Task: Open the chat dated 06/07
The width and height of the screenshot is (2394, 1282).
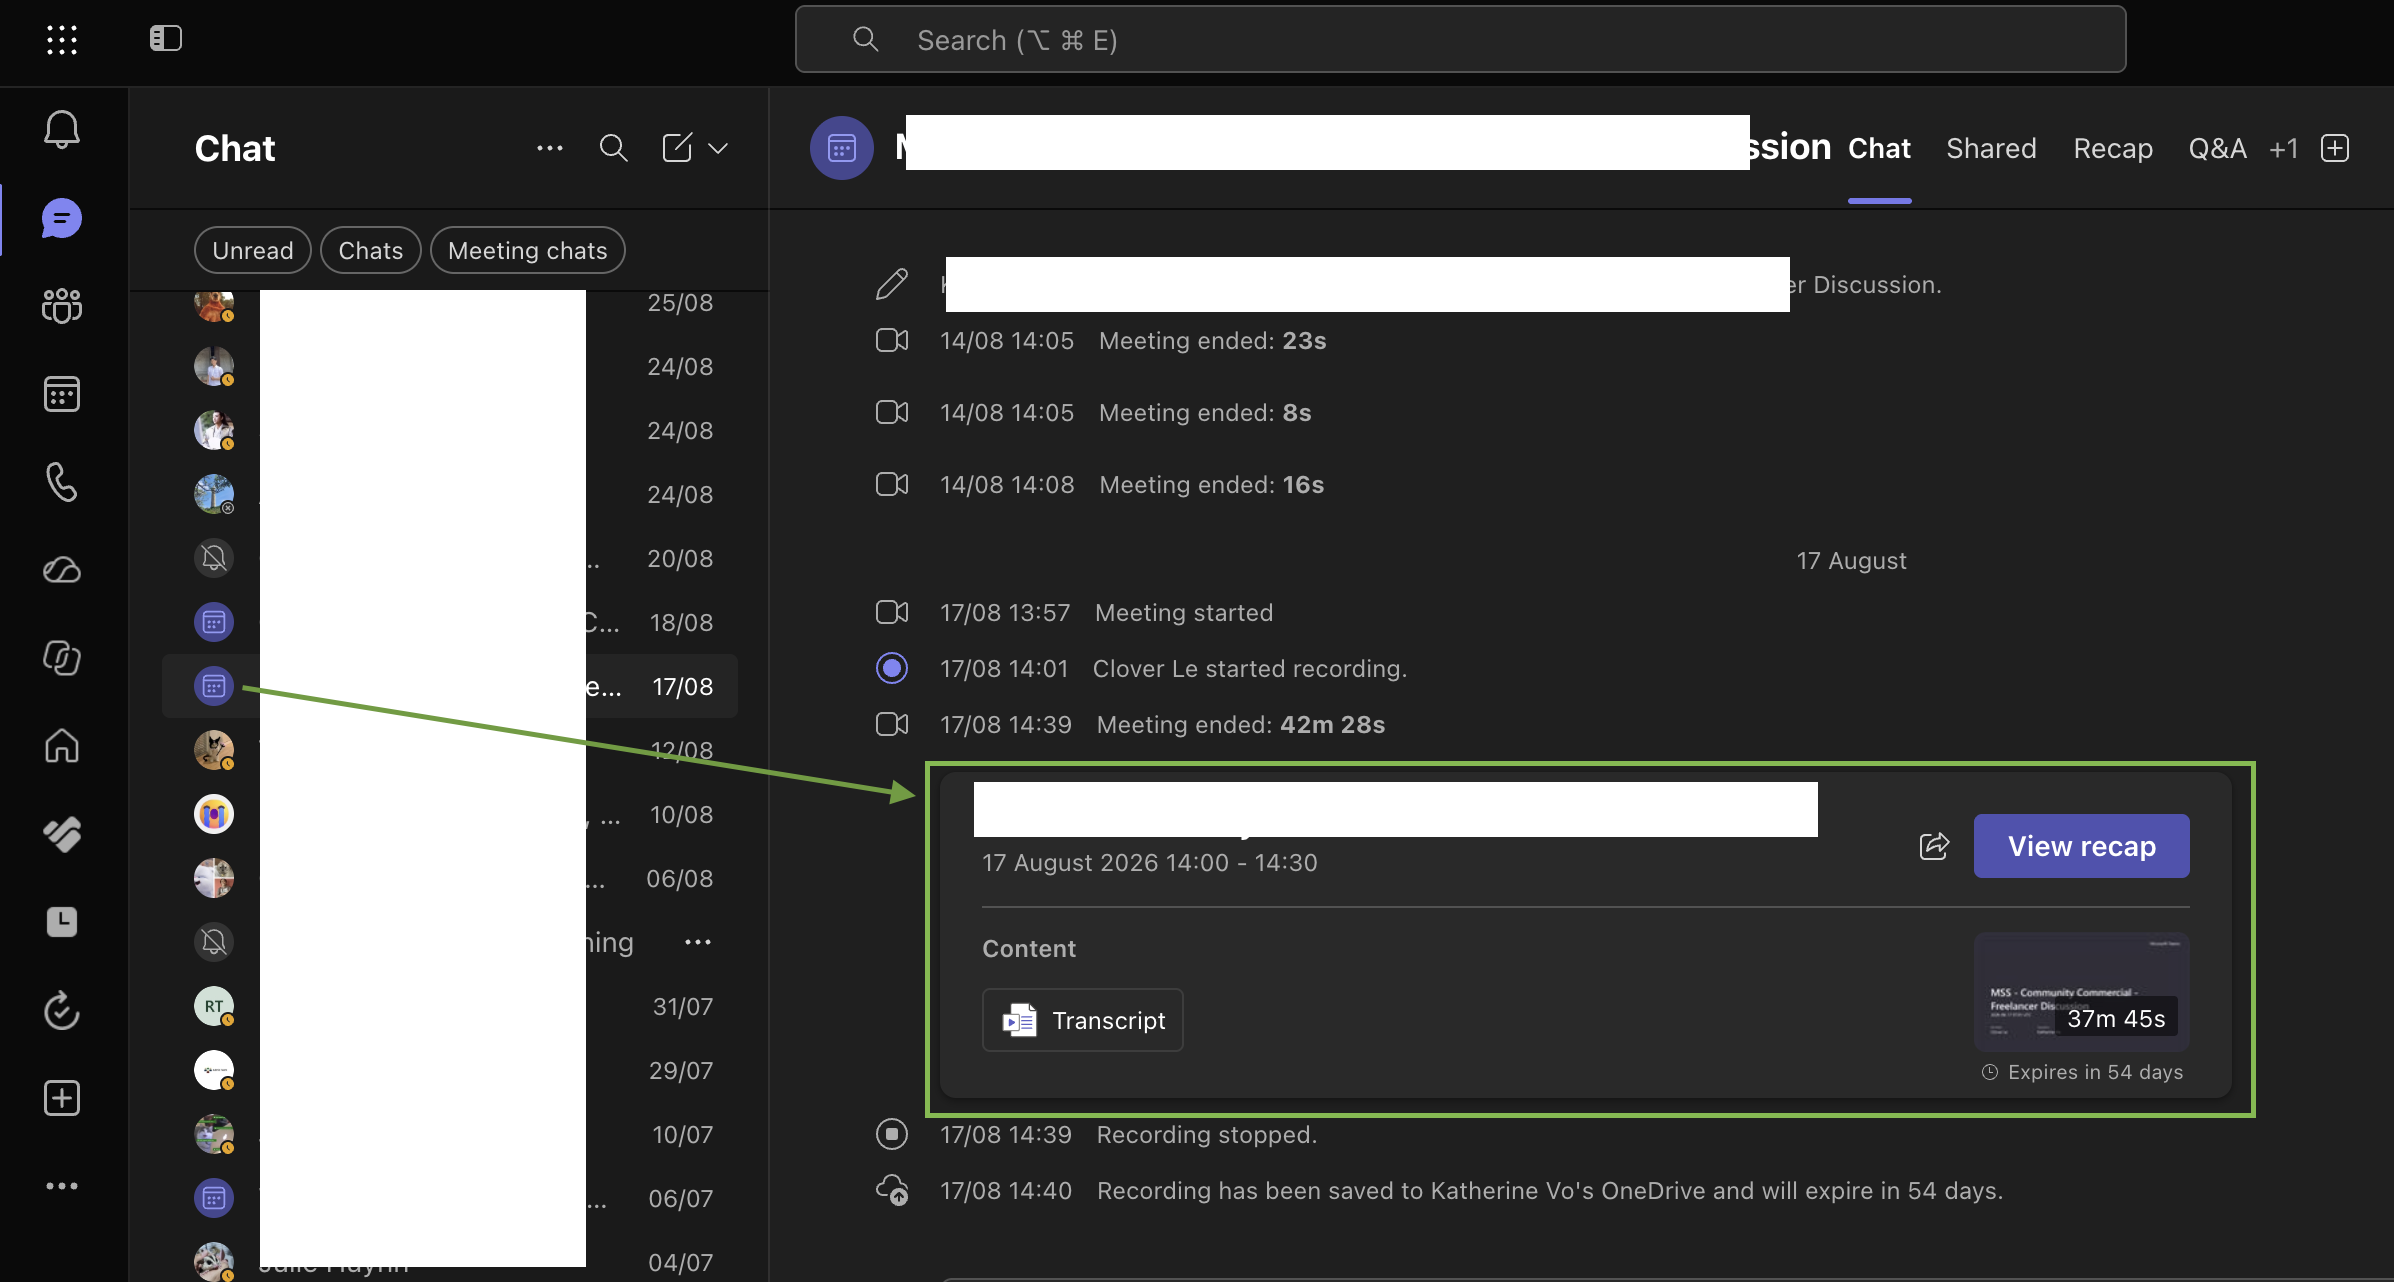Action: (450, 1198)
